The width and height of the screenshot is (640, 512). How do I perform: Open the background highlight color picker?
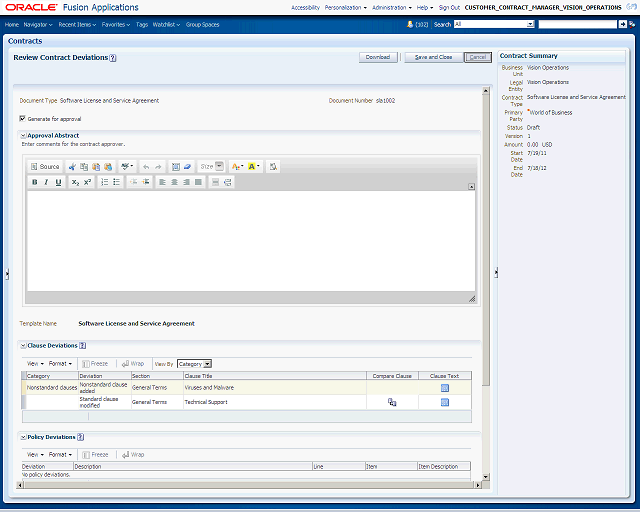point(253,167)
